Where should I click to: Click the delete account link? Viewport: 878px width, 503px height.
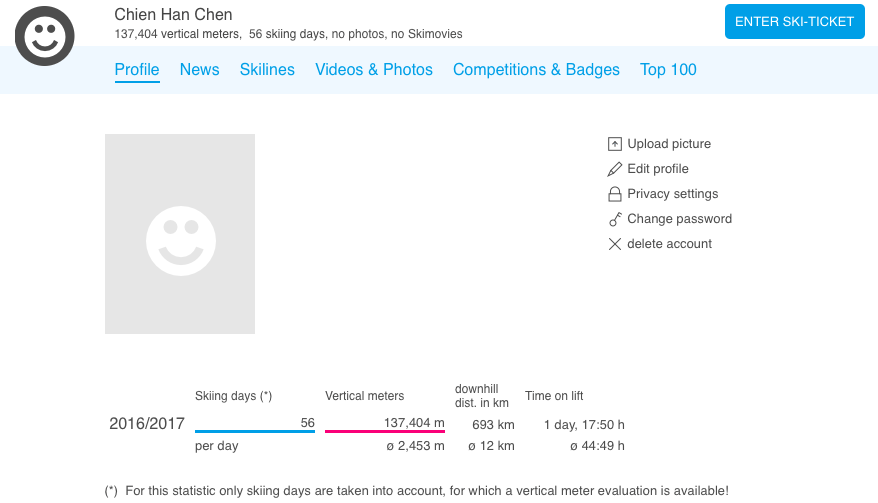click(670, 244)
